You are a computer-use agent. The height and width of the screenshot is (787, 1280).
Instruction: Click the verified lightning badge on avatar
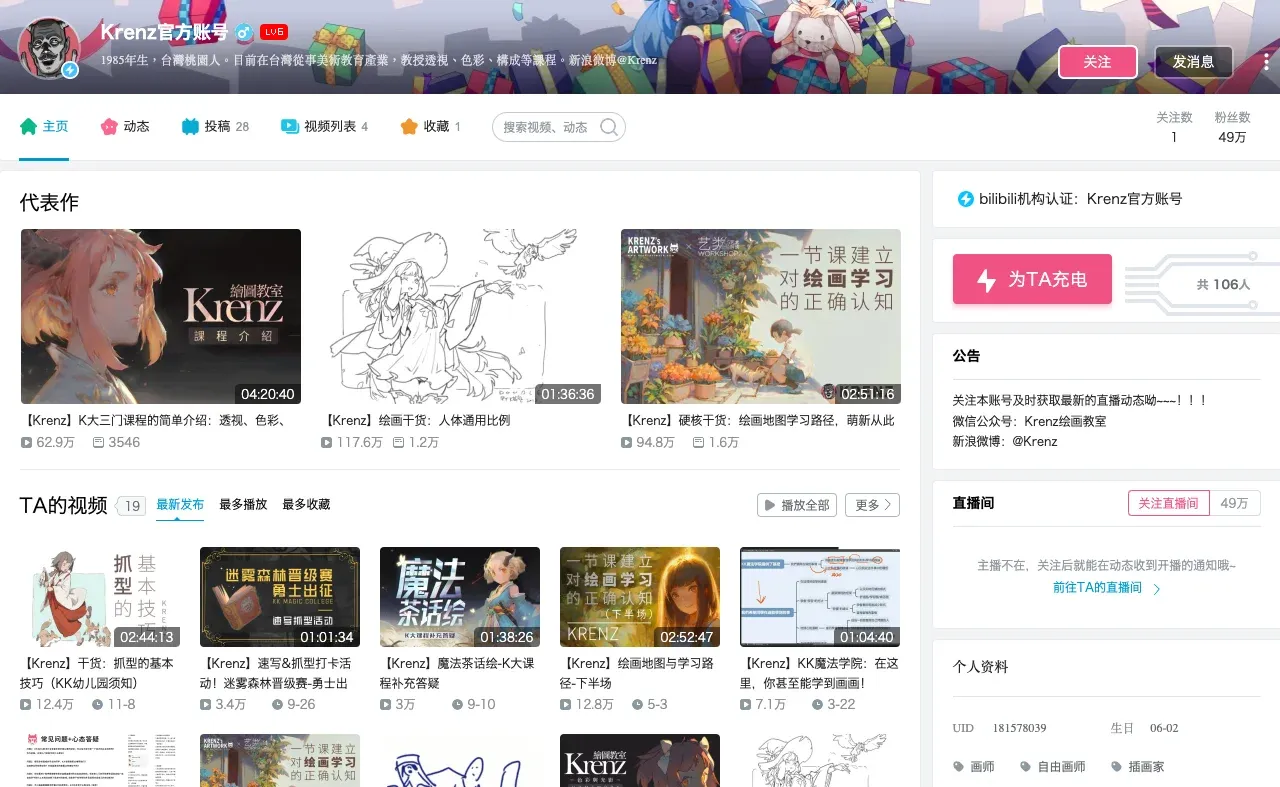pyautogui.click(x=70, y=70)
